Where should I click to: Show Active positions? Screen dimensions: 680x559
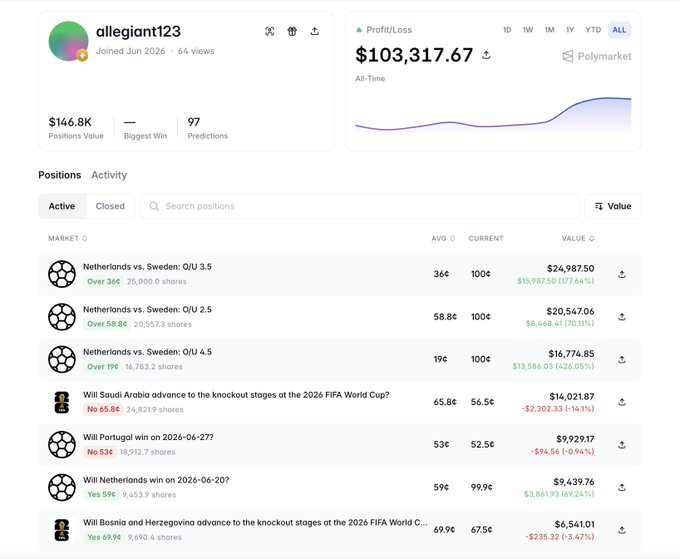pyautogui.click(x=62, y=206)
